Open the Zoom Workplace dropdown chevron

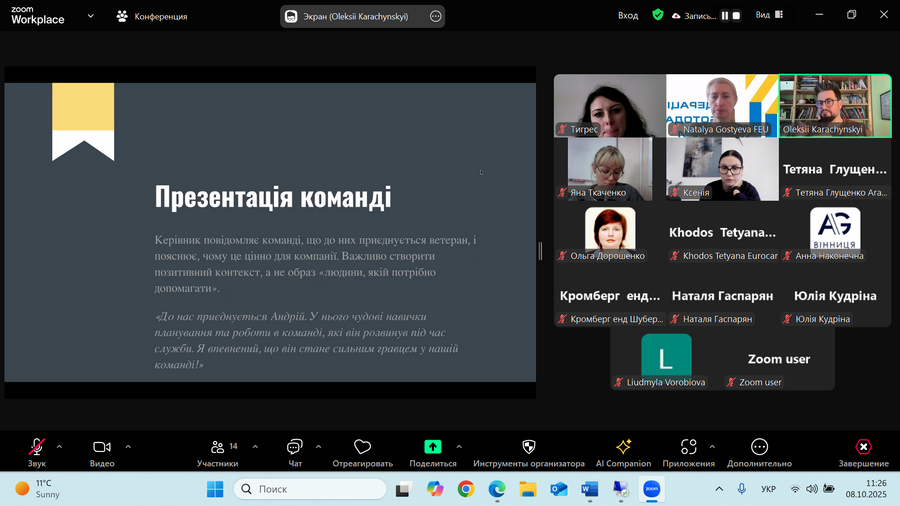pos(91,16)
